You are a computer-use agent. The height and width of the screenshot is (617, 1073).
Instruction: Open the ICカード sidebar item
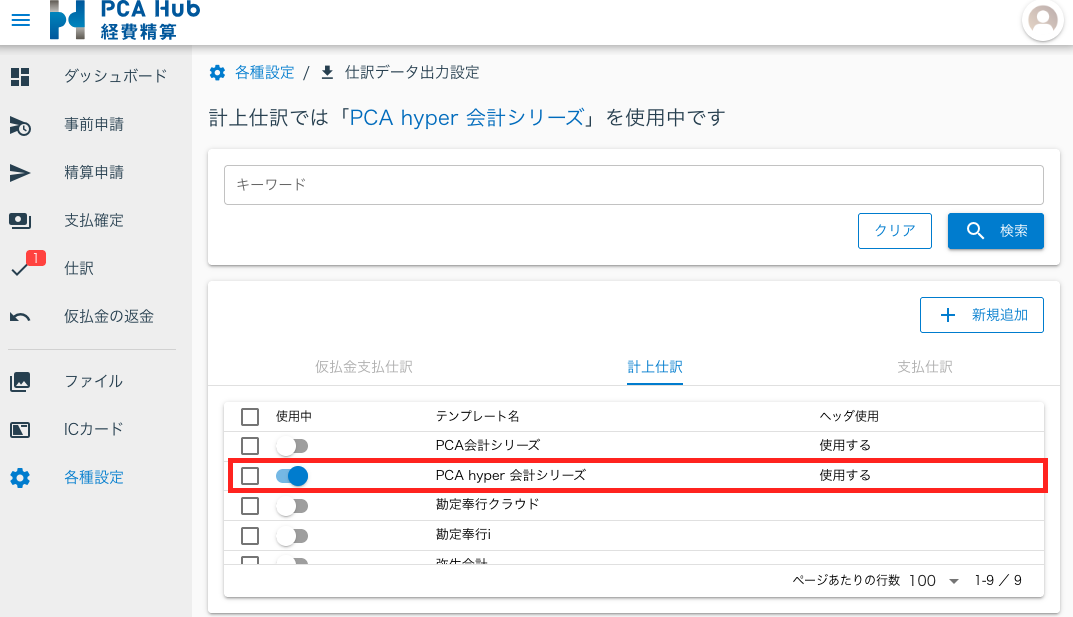93,429
